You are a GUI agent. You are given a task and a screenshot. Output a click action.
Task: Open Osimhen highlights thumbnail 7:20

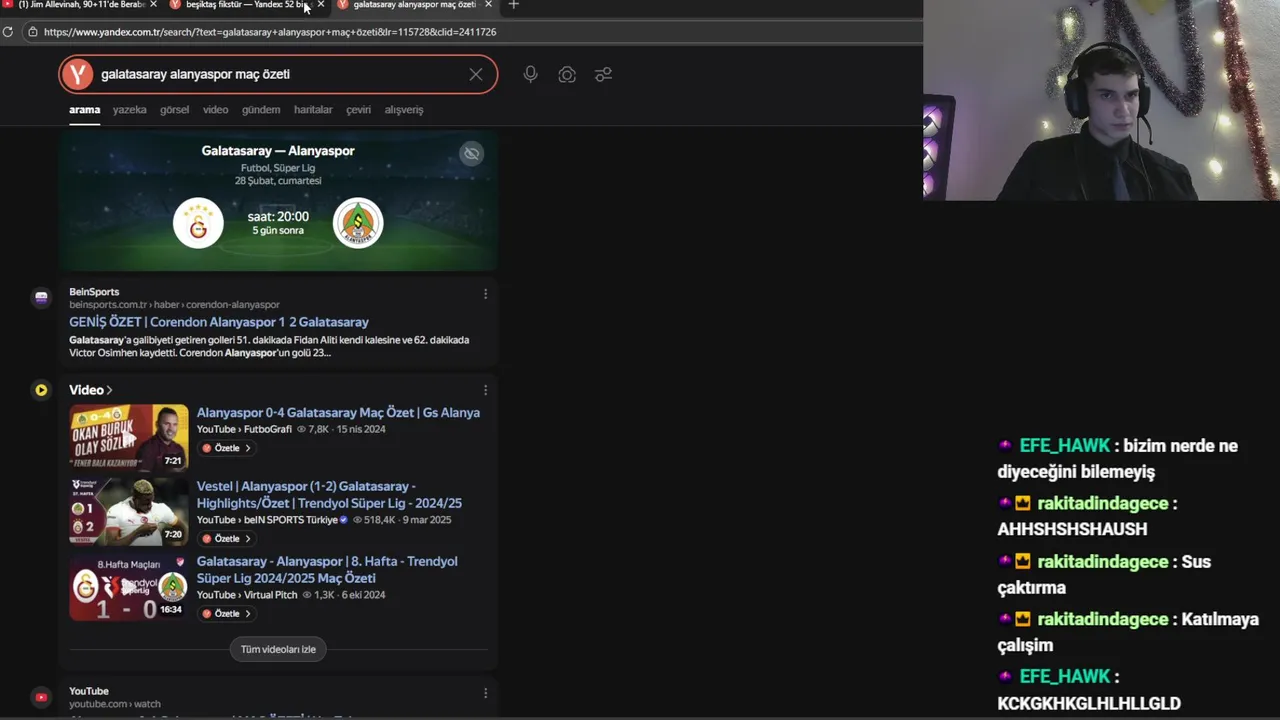(x=128, y=511)
